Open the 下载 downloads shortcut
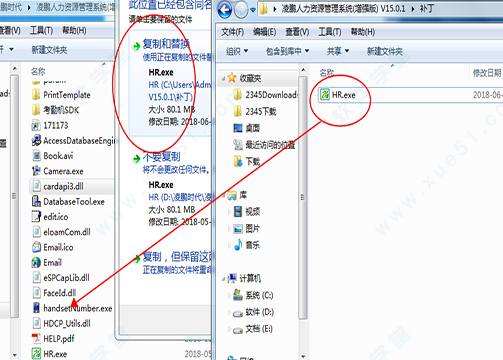The image size is (503, 360). click(247, 162)
